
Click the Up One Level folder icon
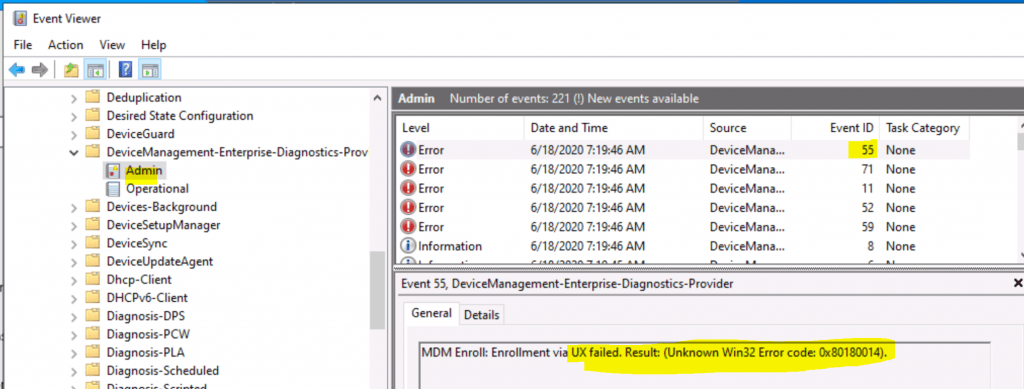pyautogui.click(x=72, y=70)
